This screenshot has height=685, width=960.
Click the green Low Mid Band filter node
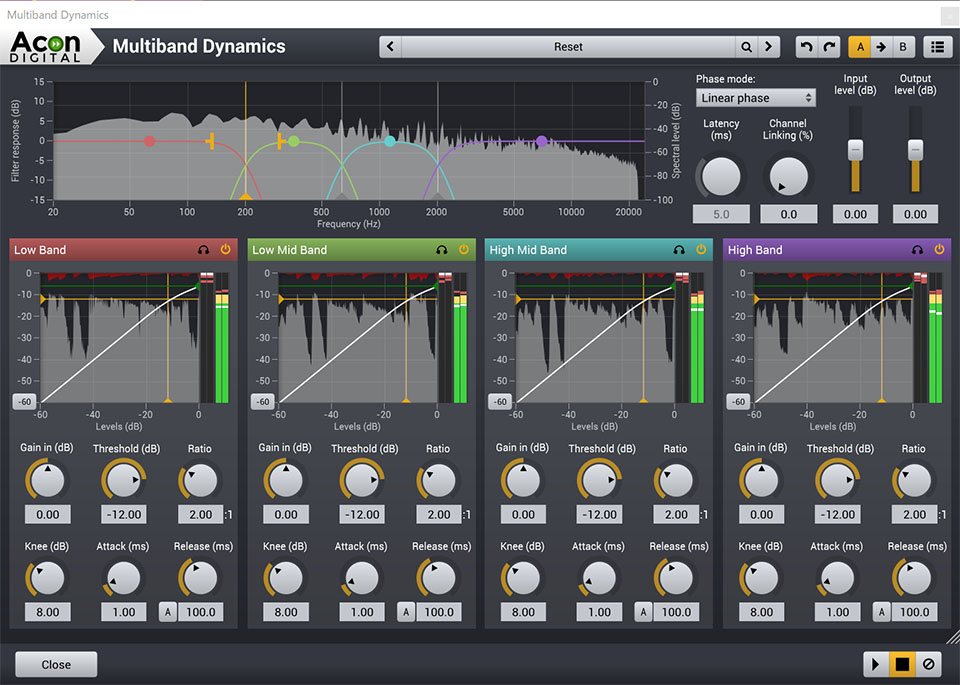coord(293,141)
